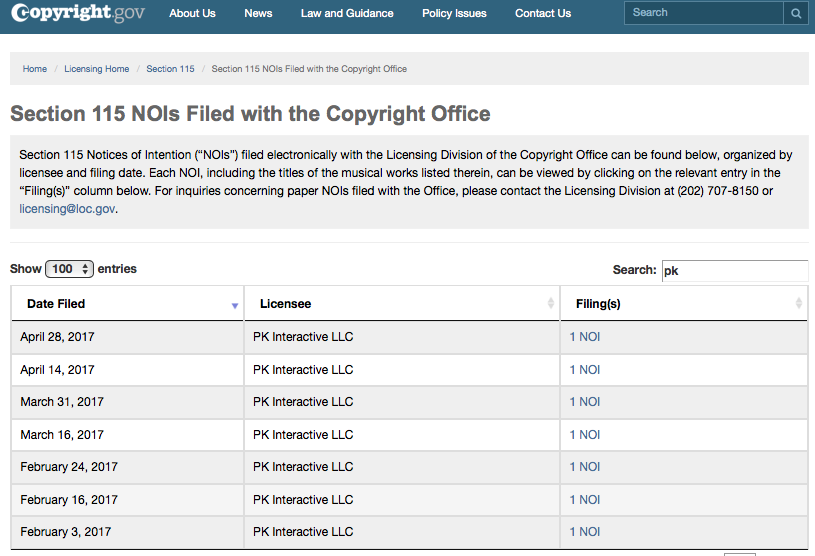Screen dimensions: 815x556
Task: Sort by Date Filed arrow
Action: pyautogui.click(x=235, y=304)
